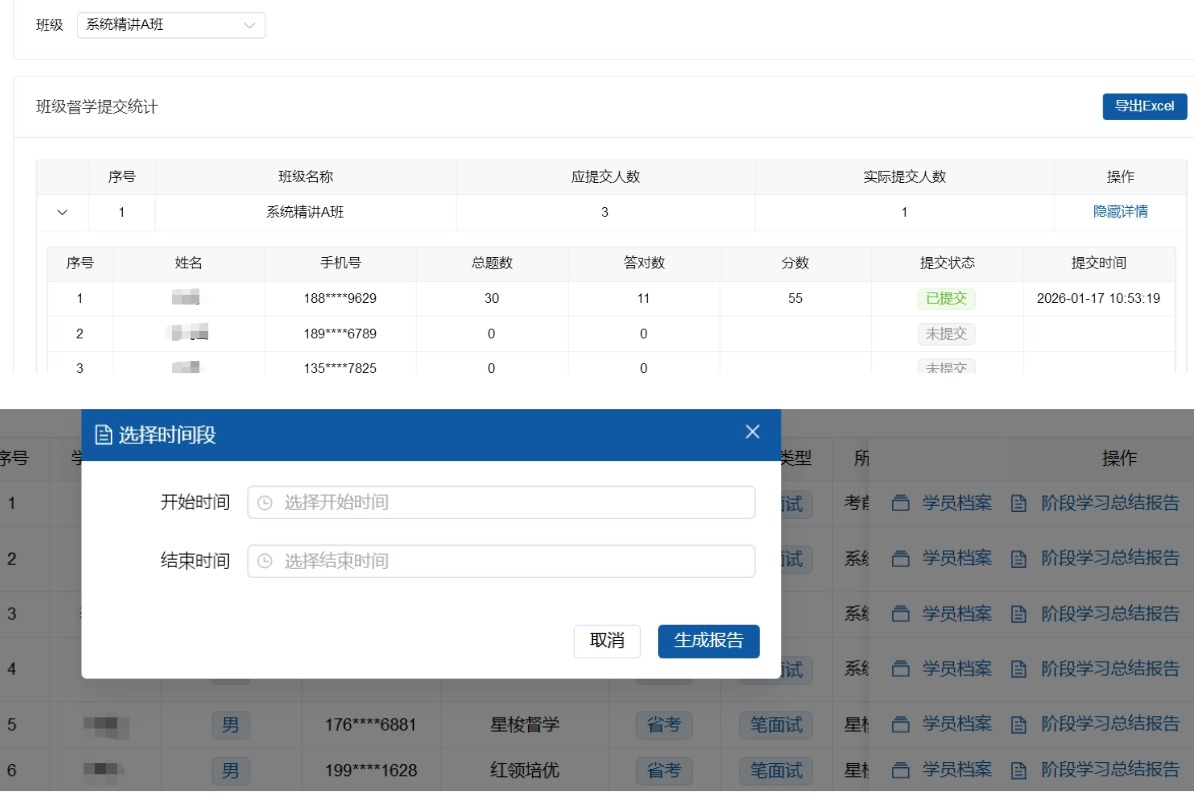The image size is (1200, 800).
Task: Click 隐藏详情 to hide class details
Action: 1121,212
